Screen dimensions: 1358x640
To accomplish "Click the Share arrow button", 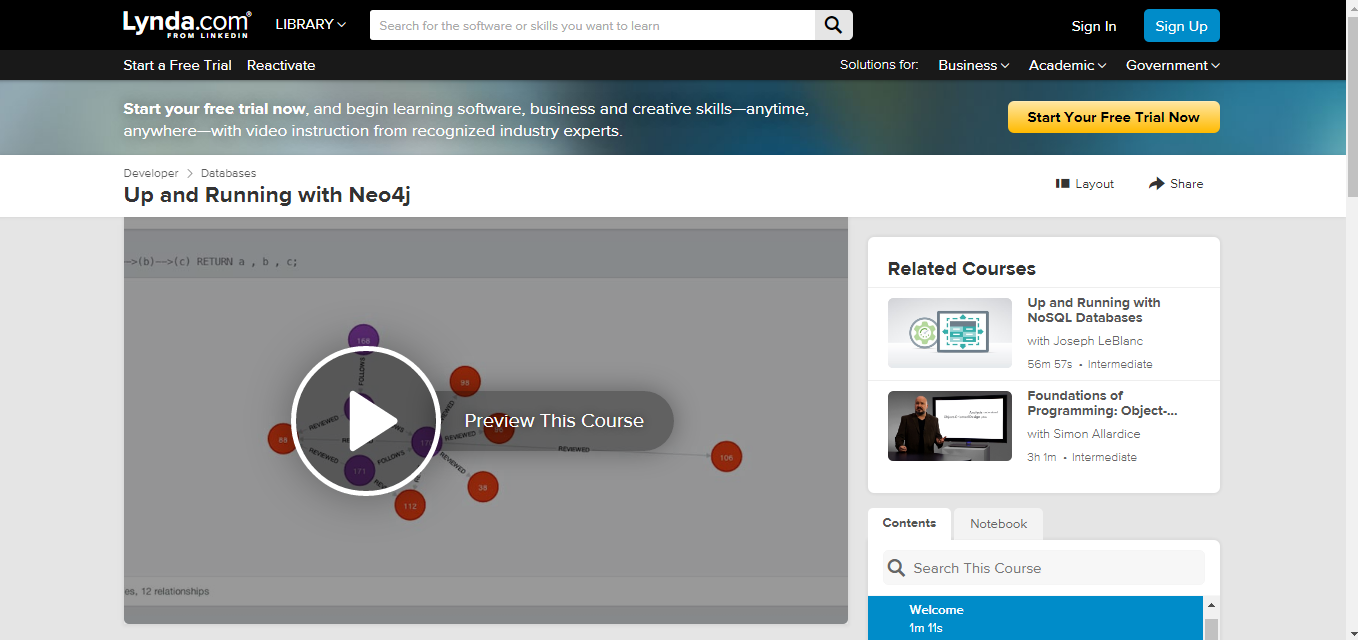I will click(x=1176, y=184).
